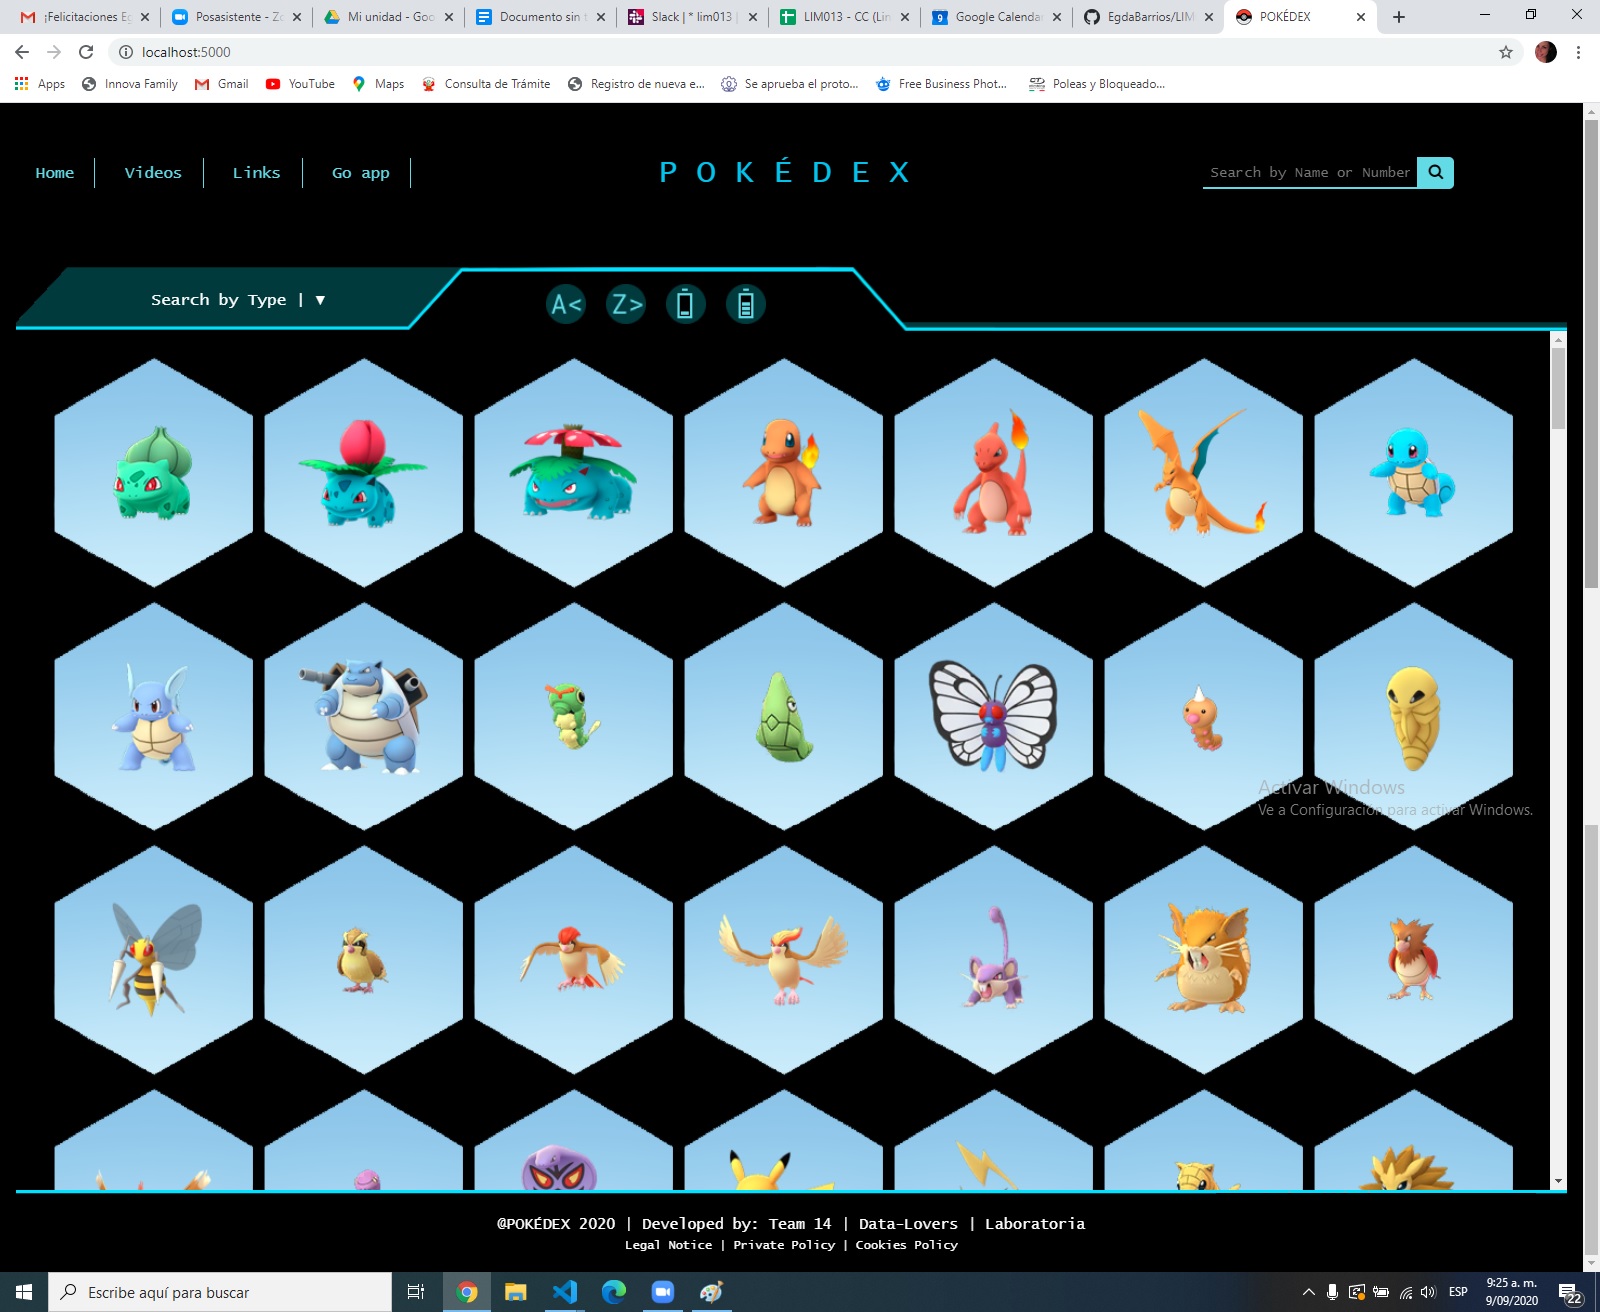Click the Windows taskbar search box
The width and height of the screenshot is (1600, 1312).
pyautogui.click(x=220, y=1292)
